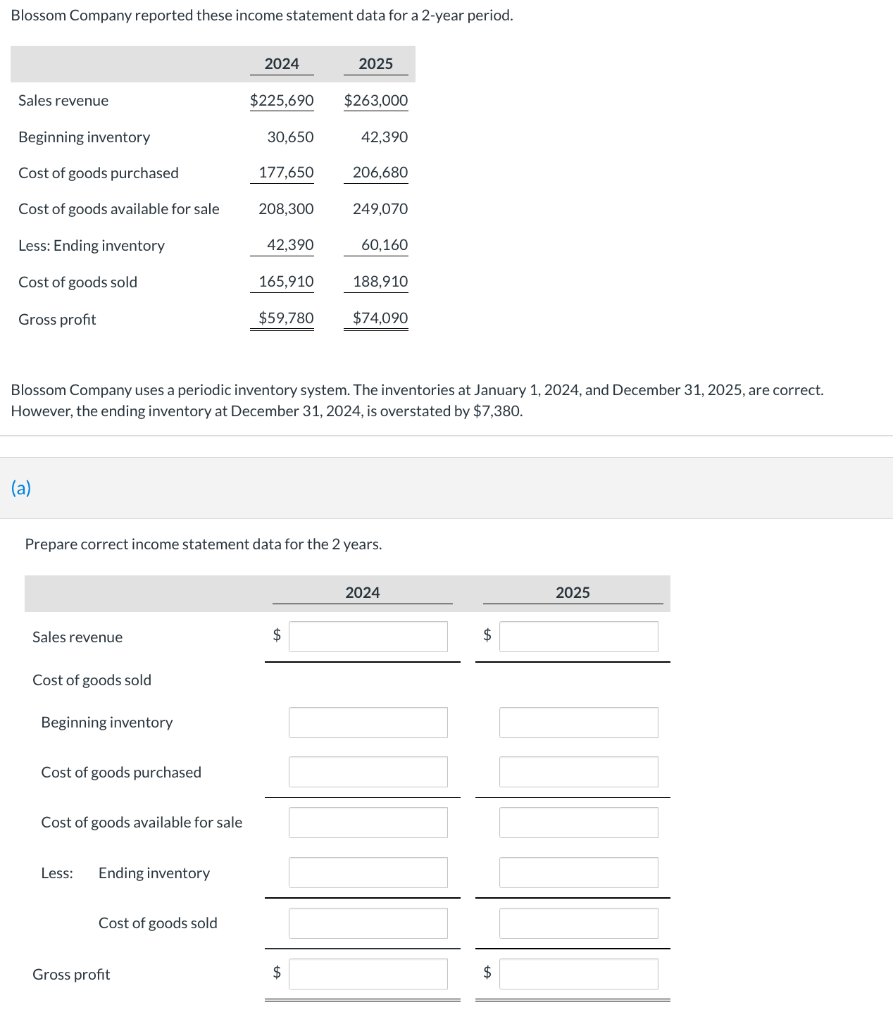Click the 2024 header of the data table
This screenshot has height=1024, width=893.
pyautogui.click(x=281, y=63)
